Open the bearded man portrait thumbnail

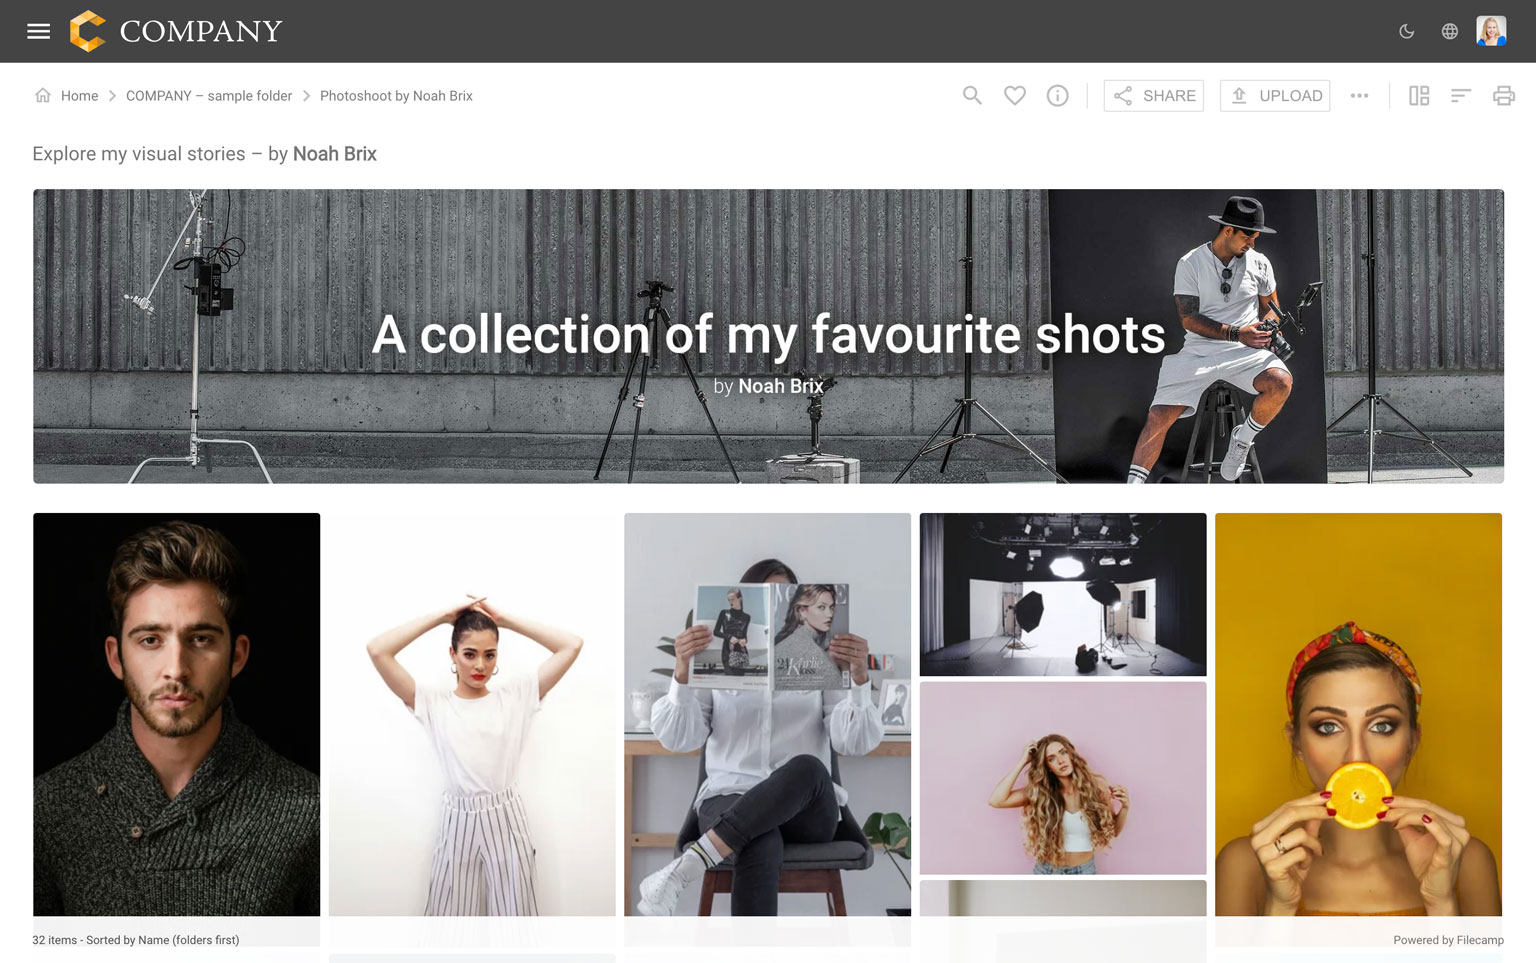pyautogui.click(x=177, y=714)
